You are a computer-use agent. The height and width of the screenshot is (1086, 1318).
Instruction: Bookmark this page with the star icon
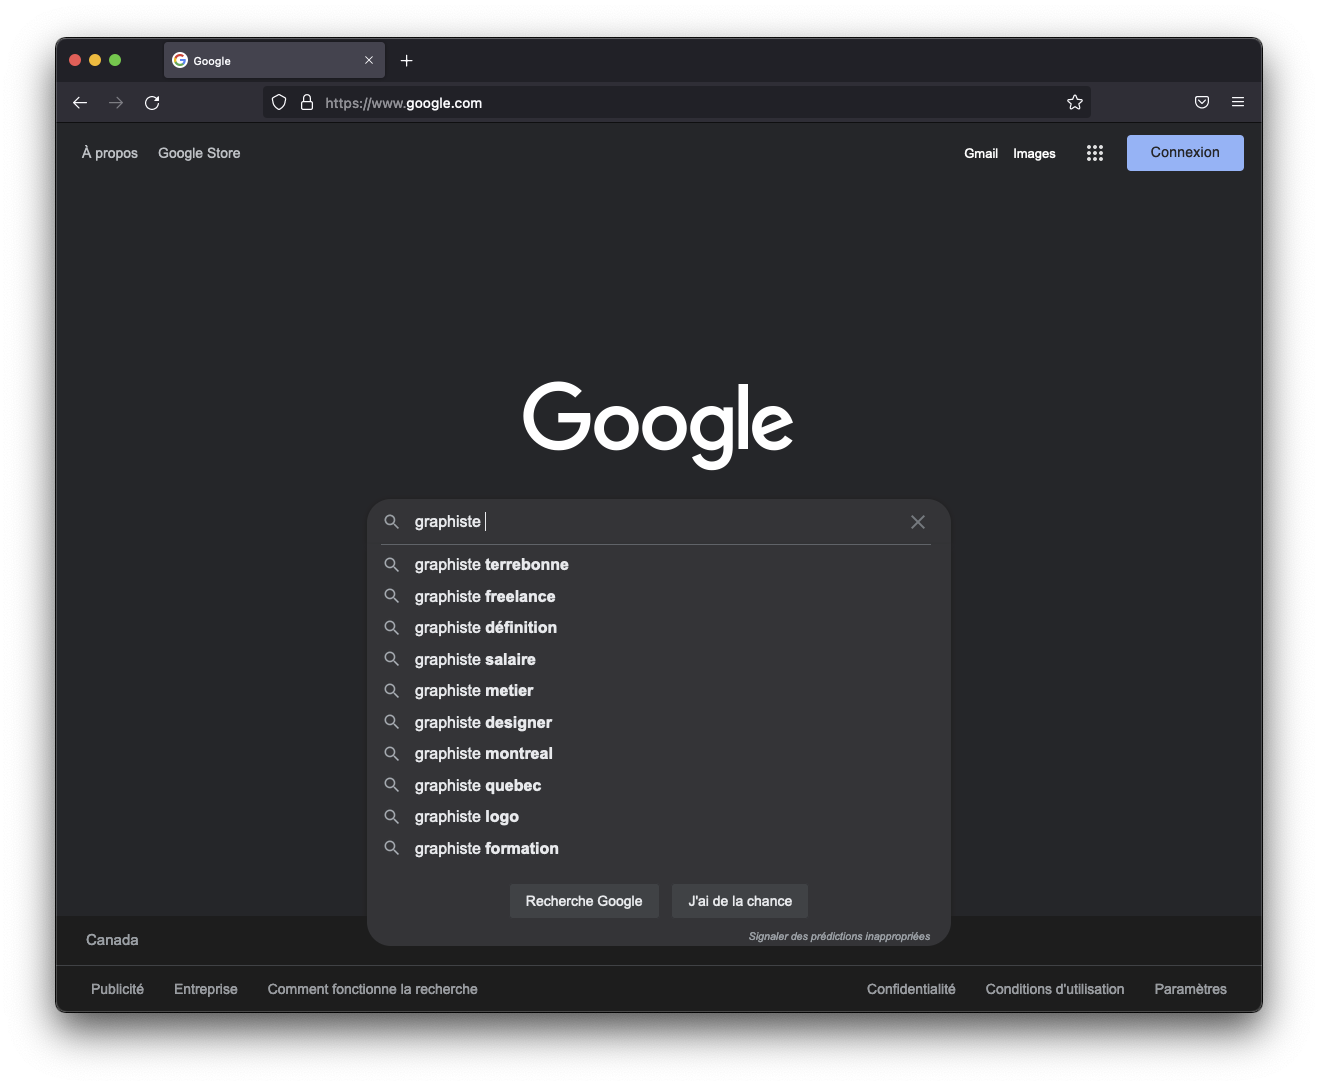[x=1075, y=102]
